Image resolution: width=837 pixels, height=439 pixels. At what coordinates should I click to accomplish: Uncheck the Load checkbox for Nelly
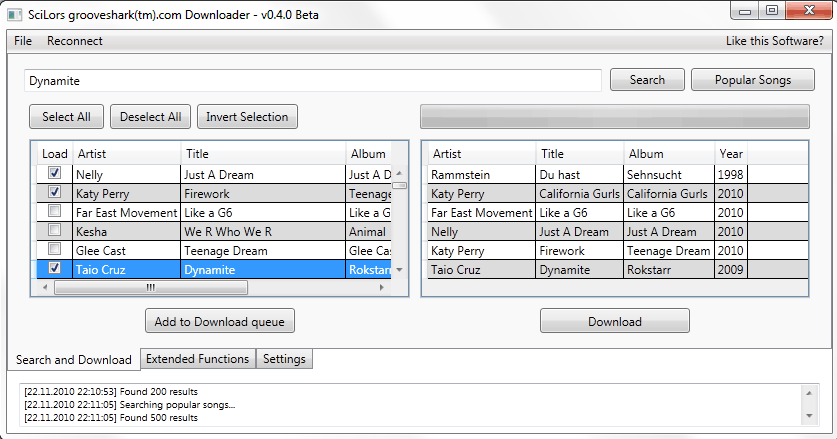(x=54, y=174)
